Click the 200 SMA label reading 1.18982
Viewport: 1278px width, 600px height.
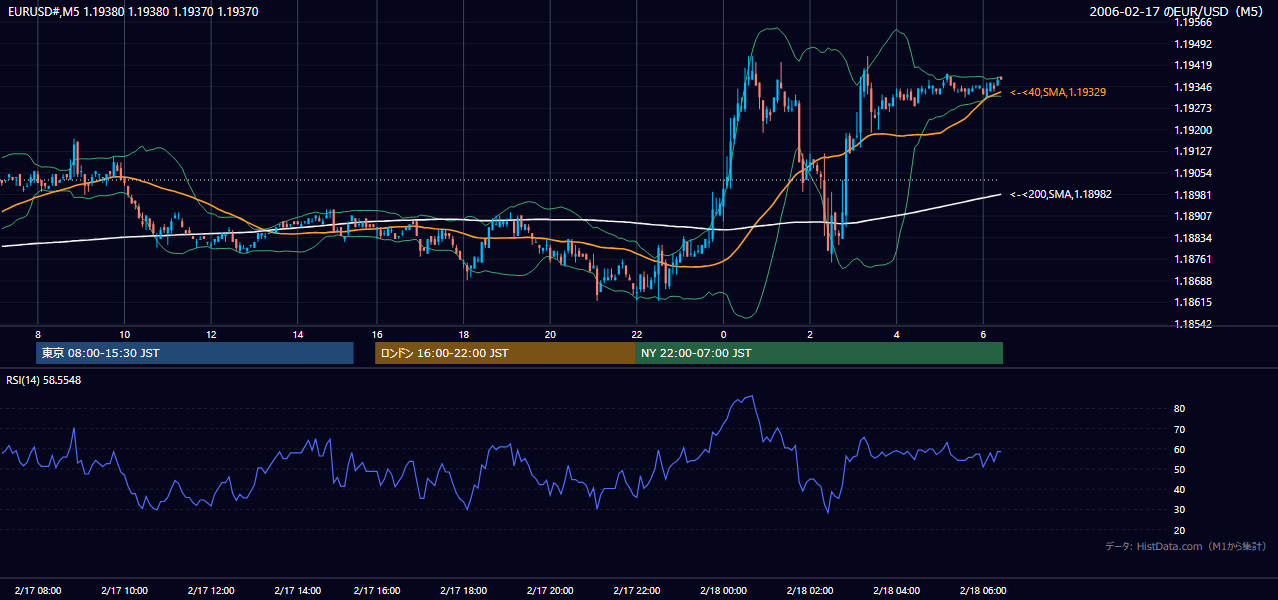click(1061, 195)
